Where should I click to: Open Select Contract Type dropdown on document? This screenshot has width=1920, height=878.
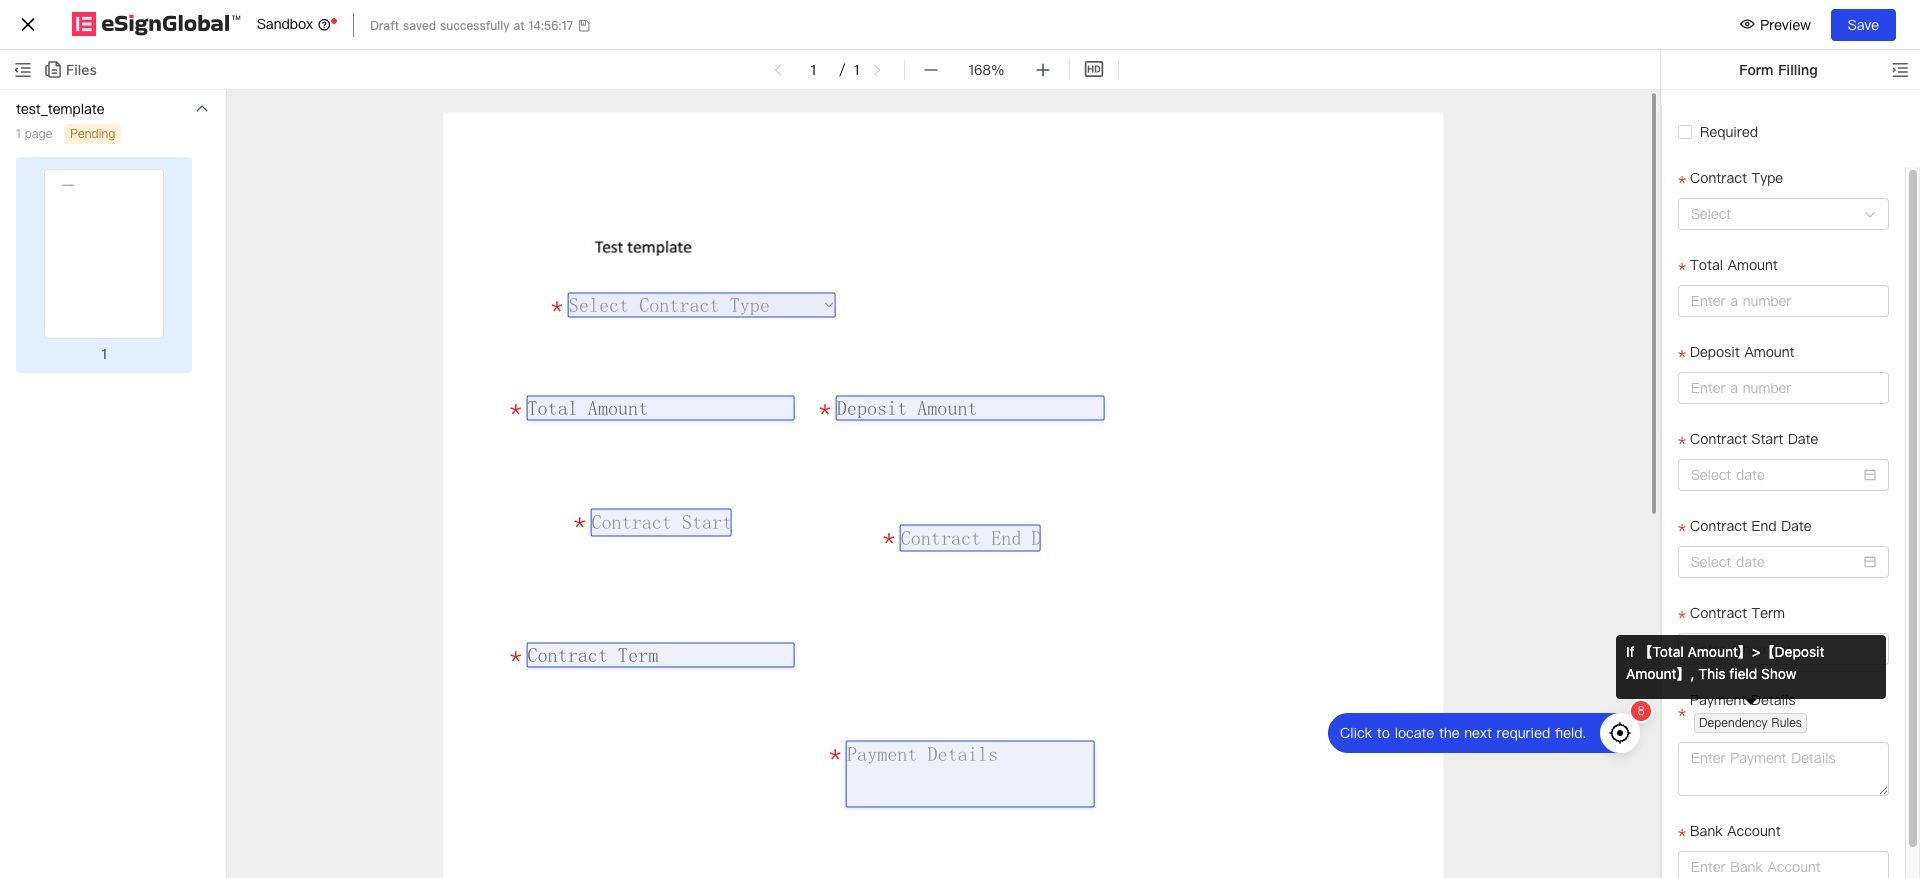pyautogui.click(x=701, y=305)
